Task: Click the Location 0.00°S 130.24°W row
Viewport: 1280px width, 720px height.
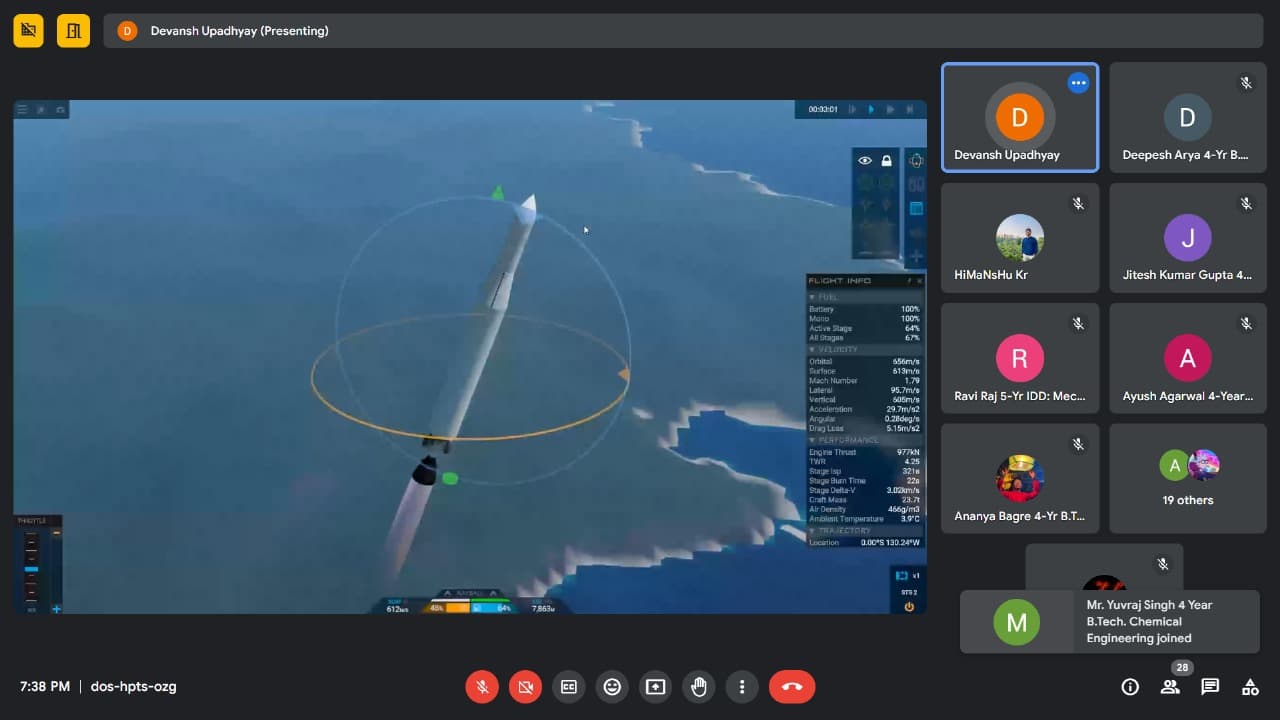Action: pyautogui.click(x=865, y=542)
